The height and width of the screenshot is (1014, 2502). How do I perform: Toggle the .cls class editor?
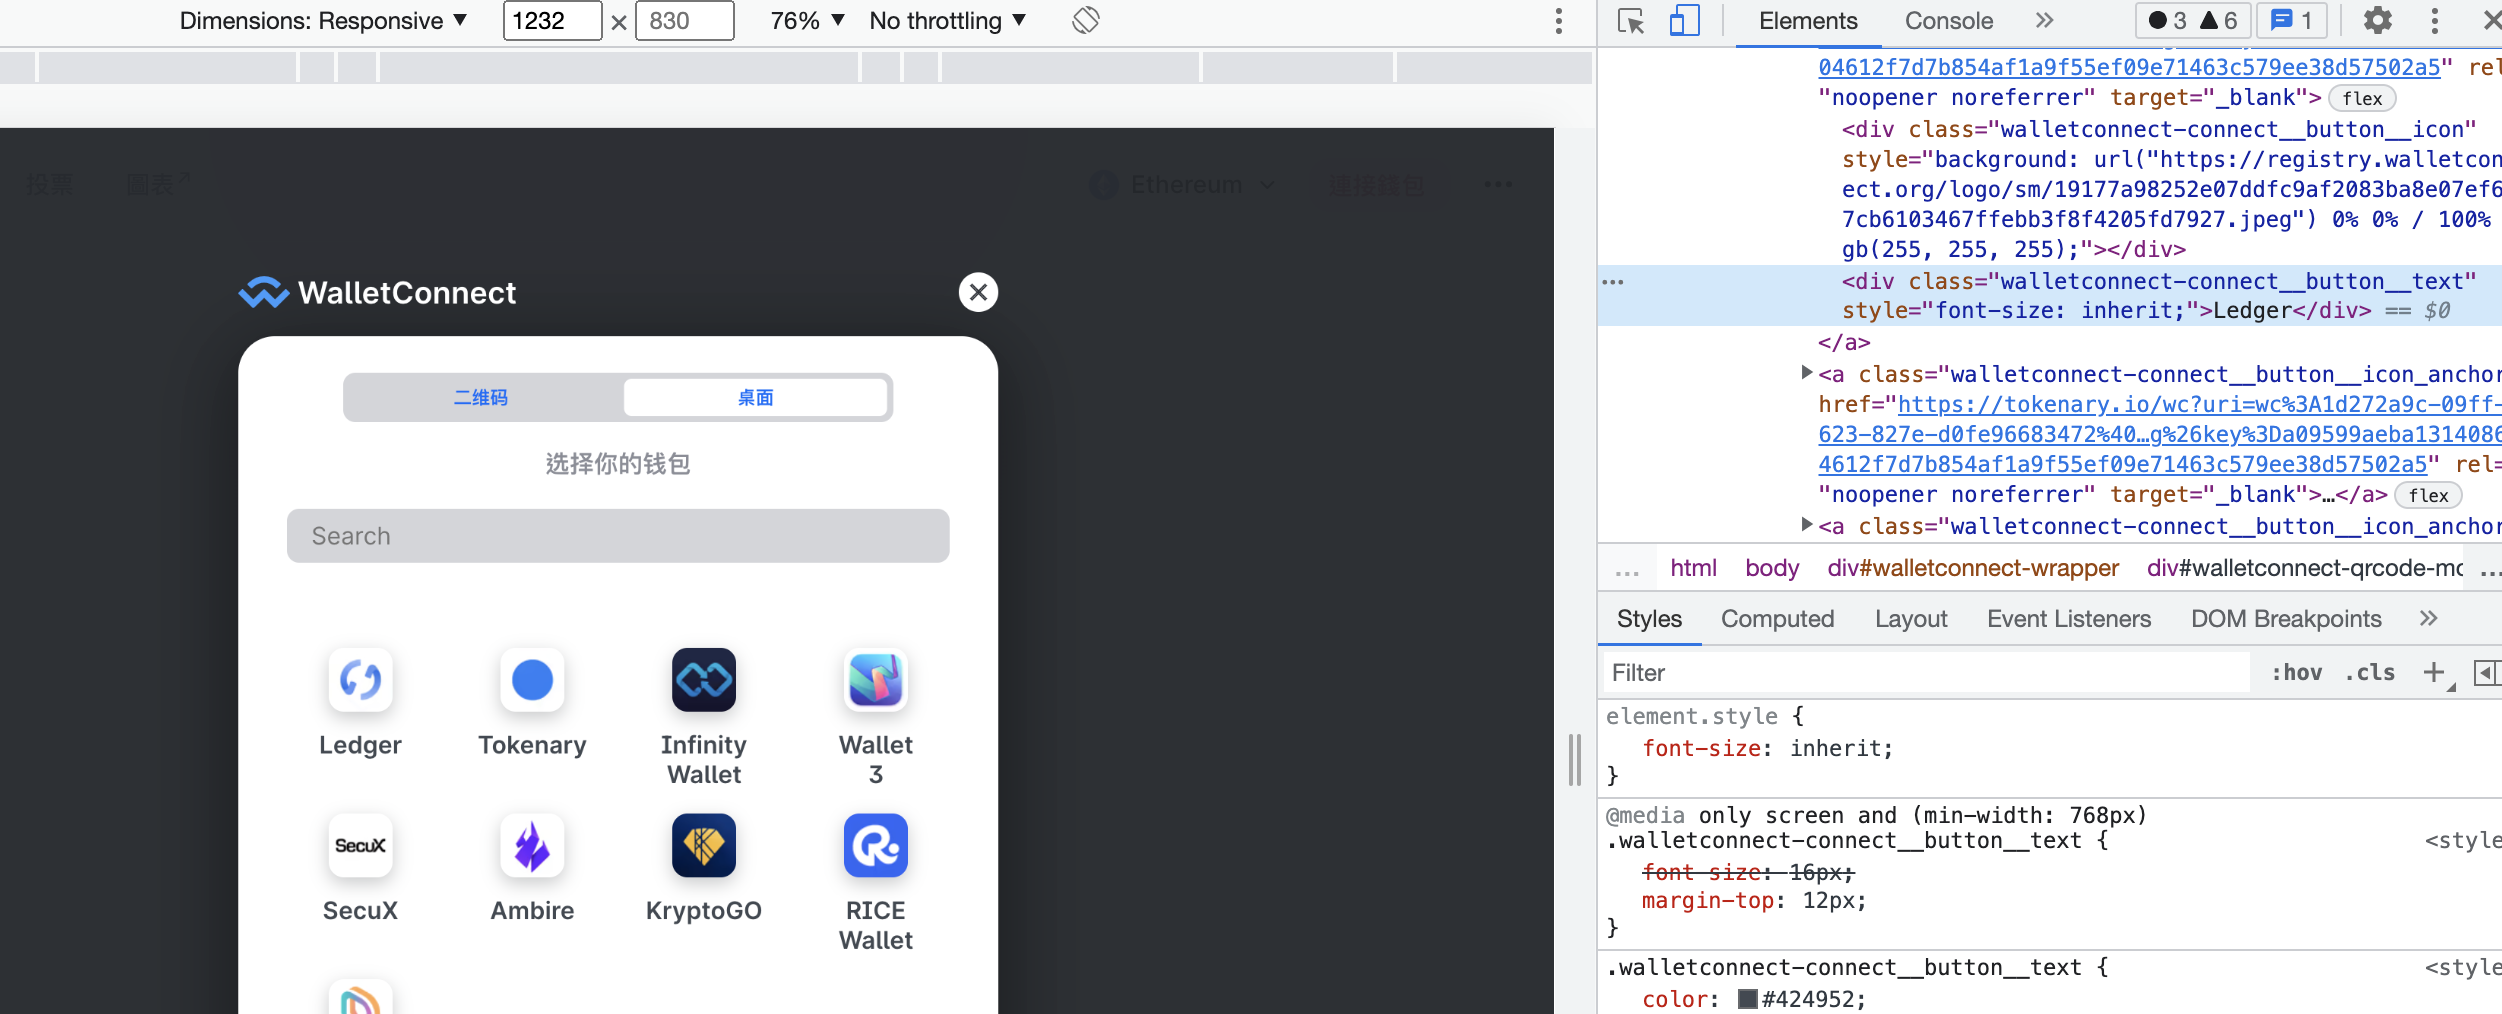pos(2370,673)
